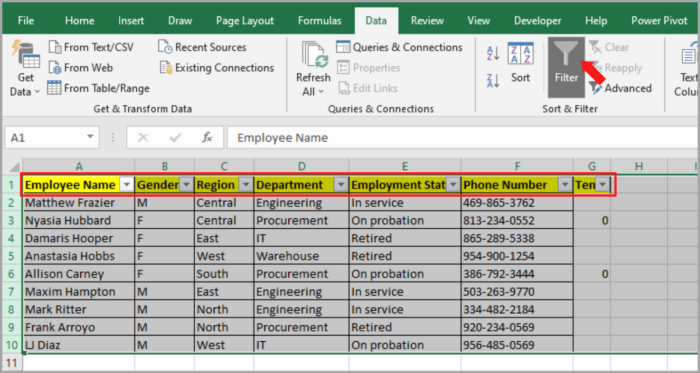The image size is (700, 373).
Task: Open Phone Number filter dropdown
Action: click(x=565, y=185)
